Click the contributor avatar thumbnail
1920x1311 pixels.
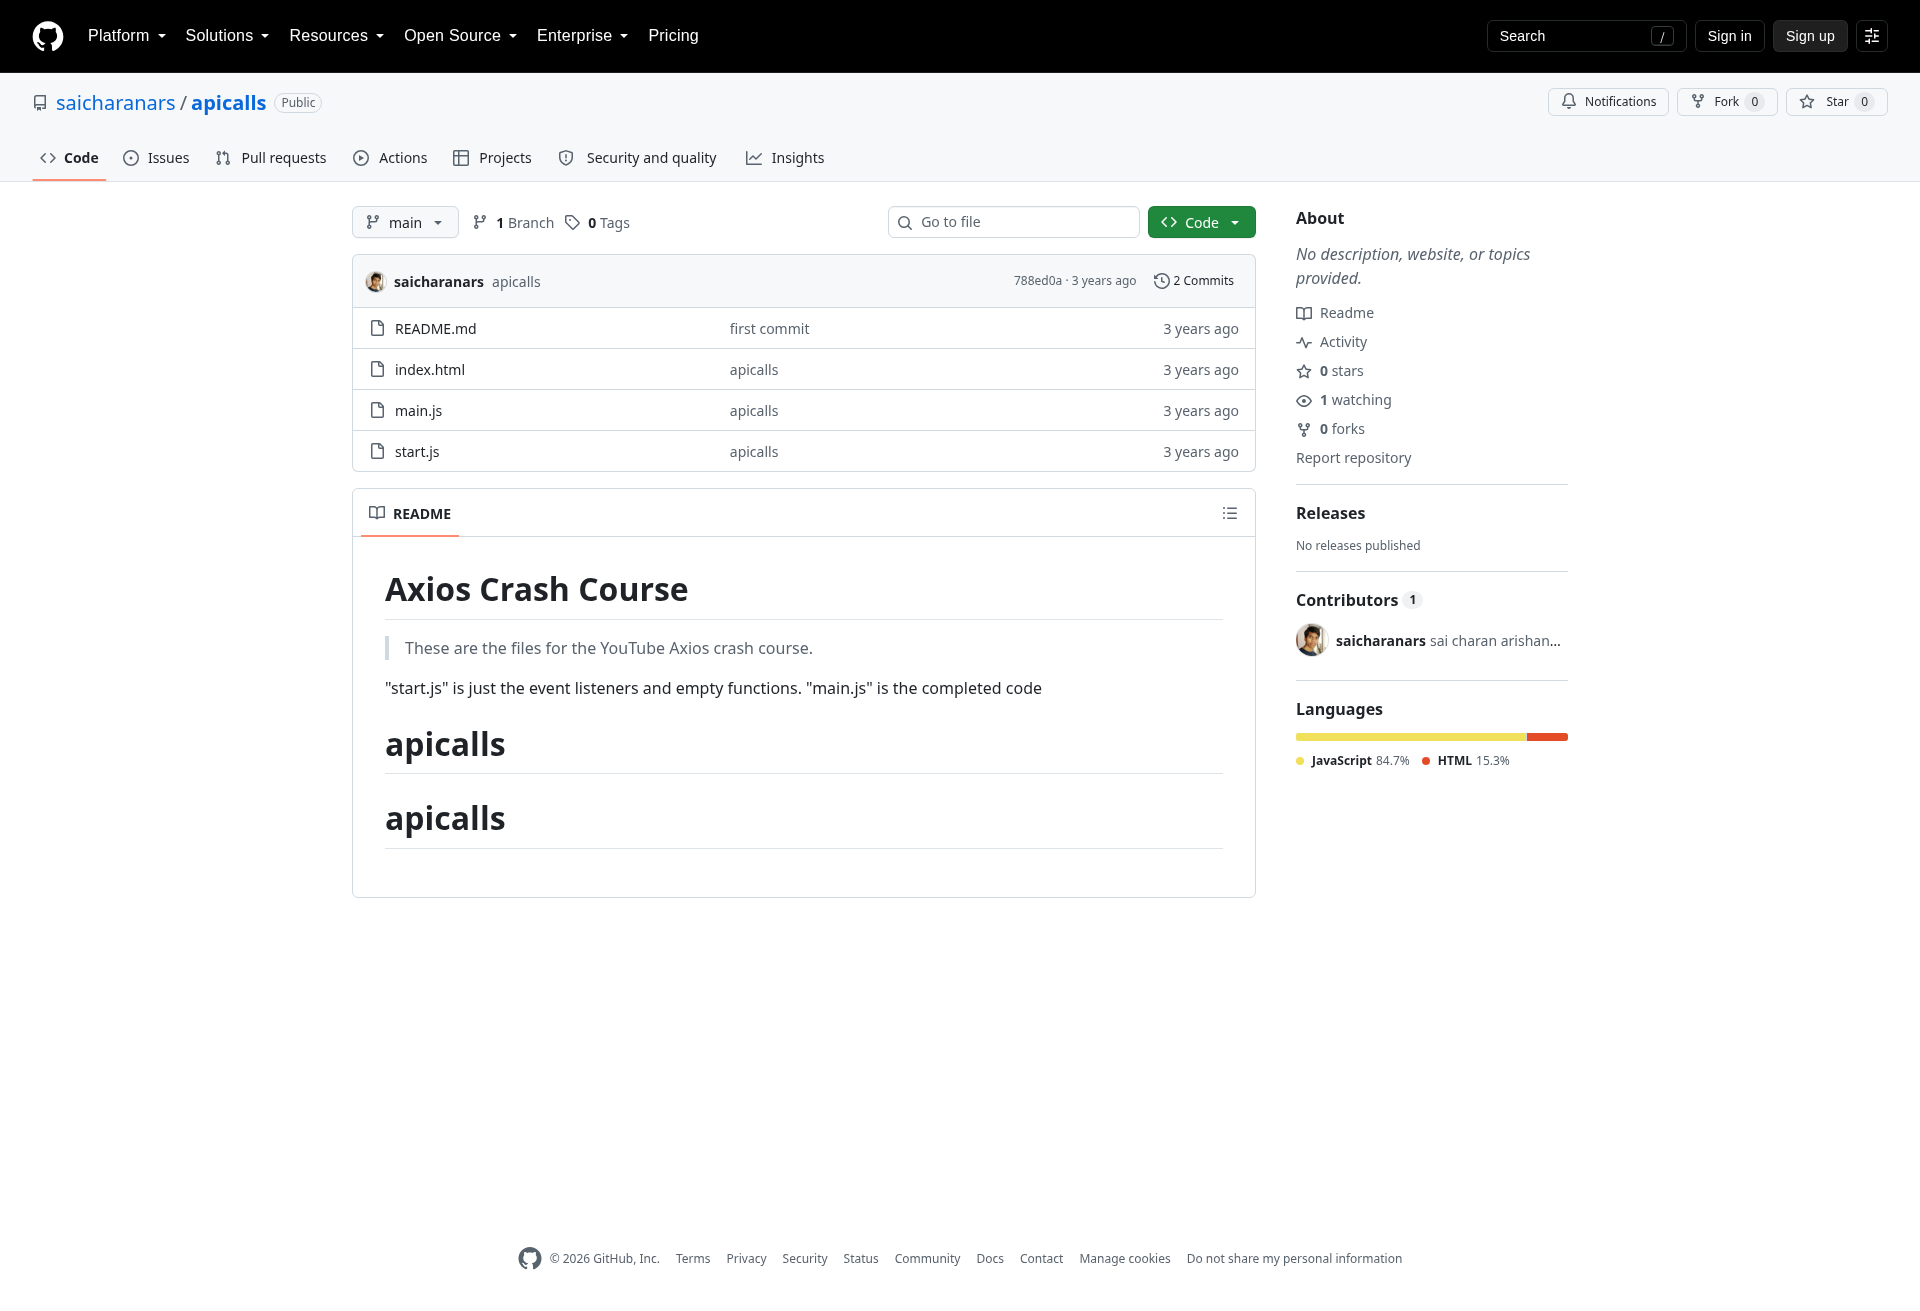(x=1312, y=640)
